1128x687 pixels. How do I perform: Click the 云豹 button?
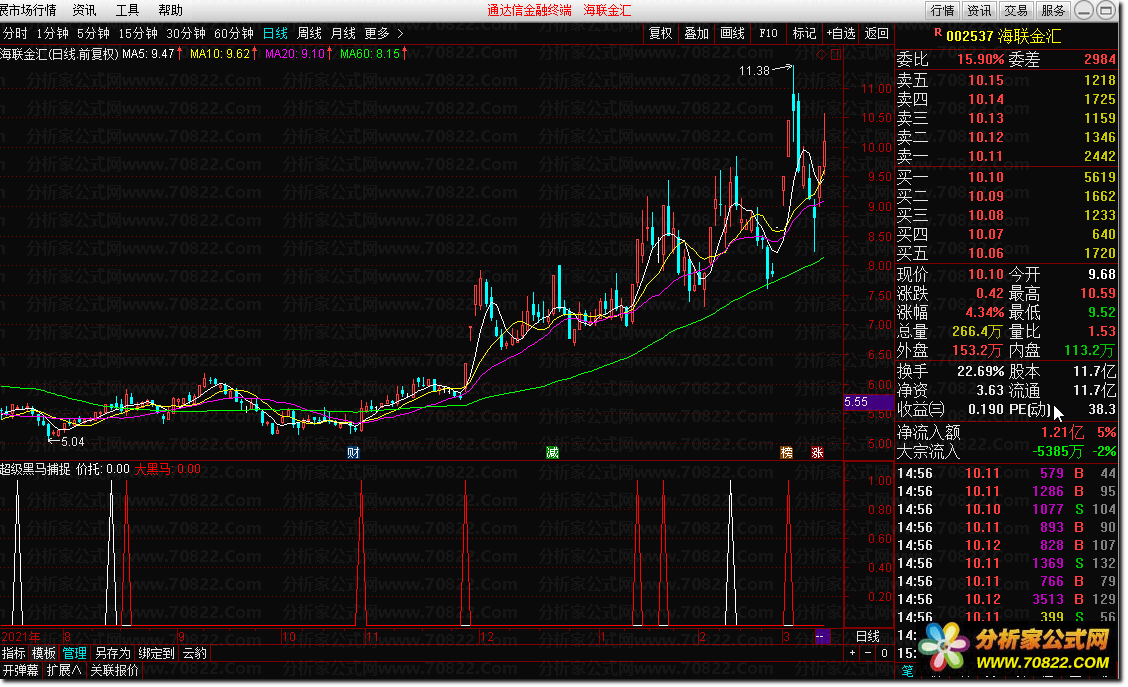[x=195, y=653]
